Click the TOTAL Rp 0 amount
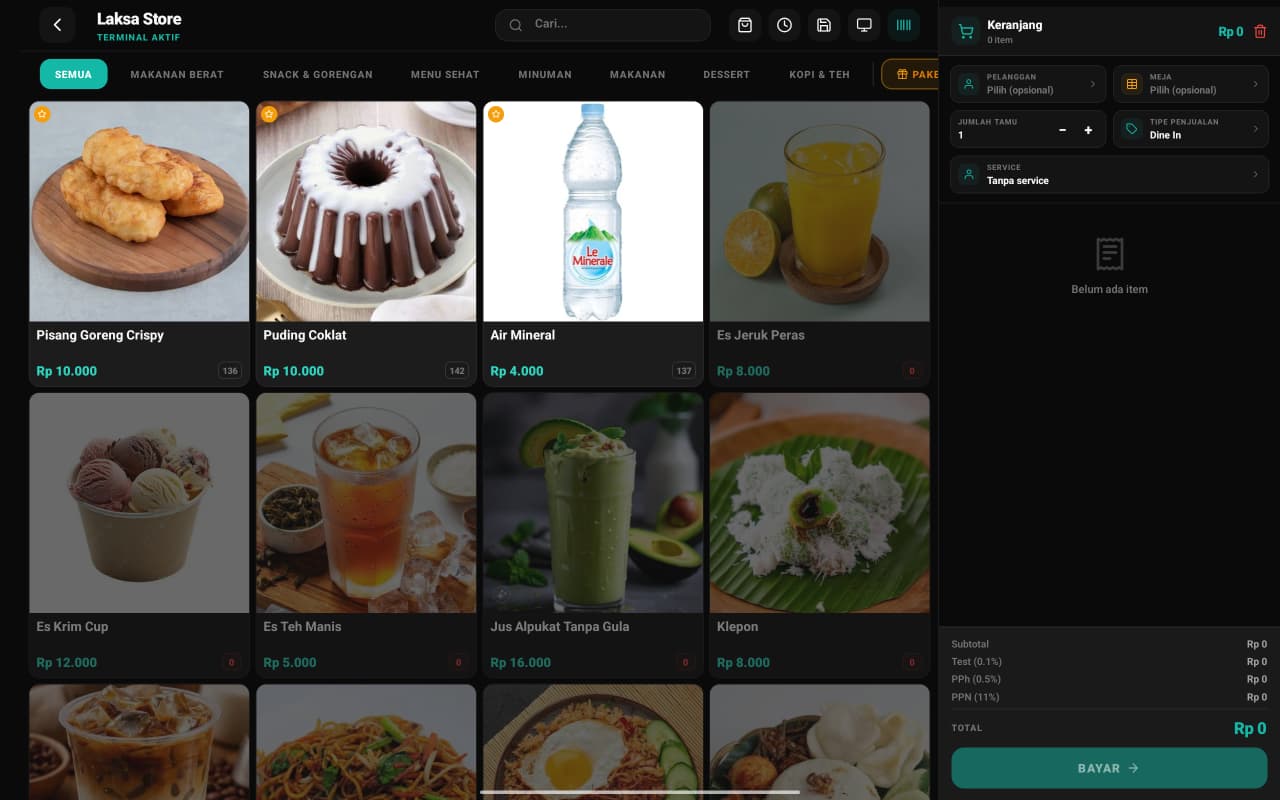 (x=1250, y=729)
